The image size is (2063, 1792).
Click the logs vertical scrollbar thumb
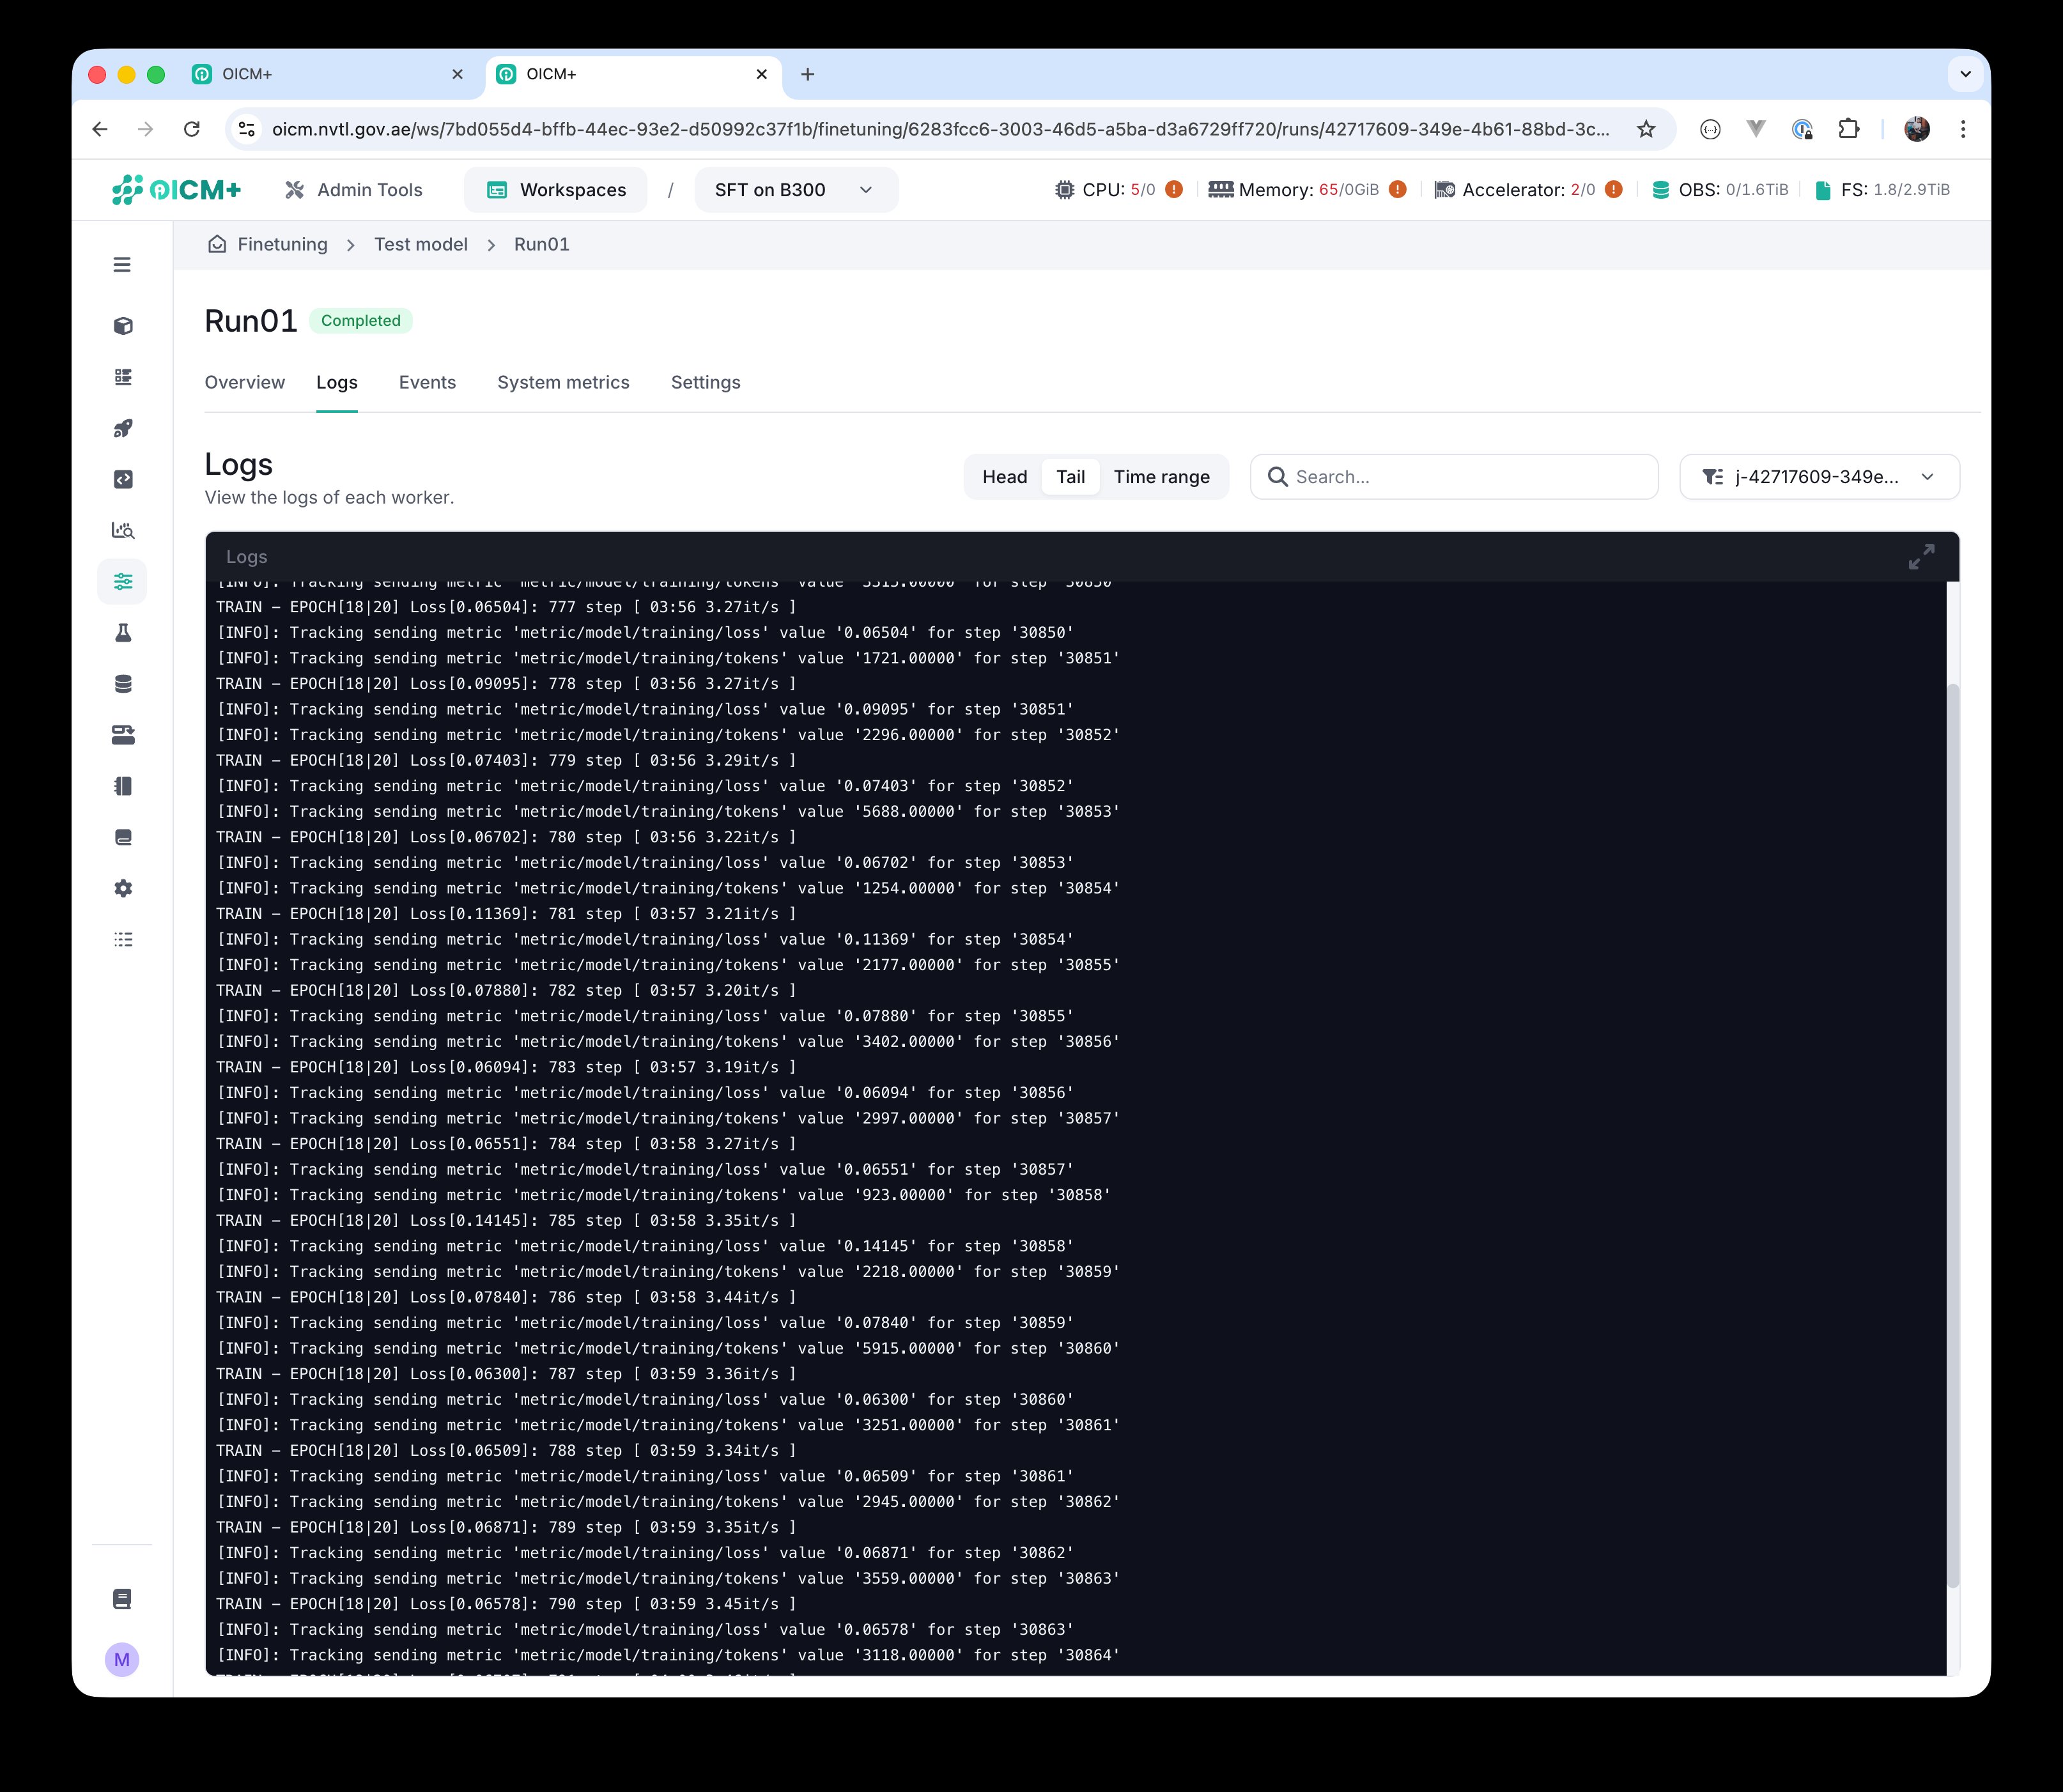tap(1953, 1135)
